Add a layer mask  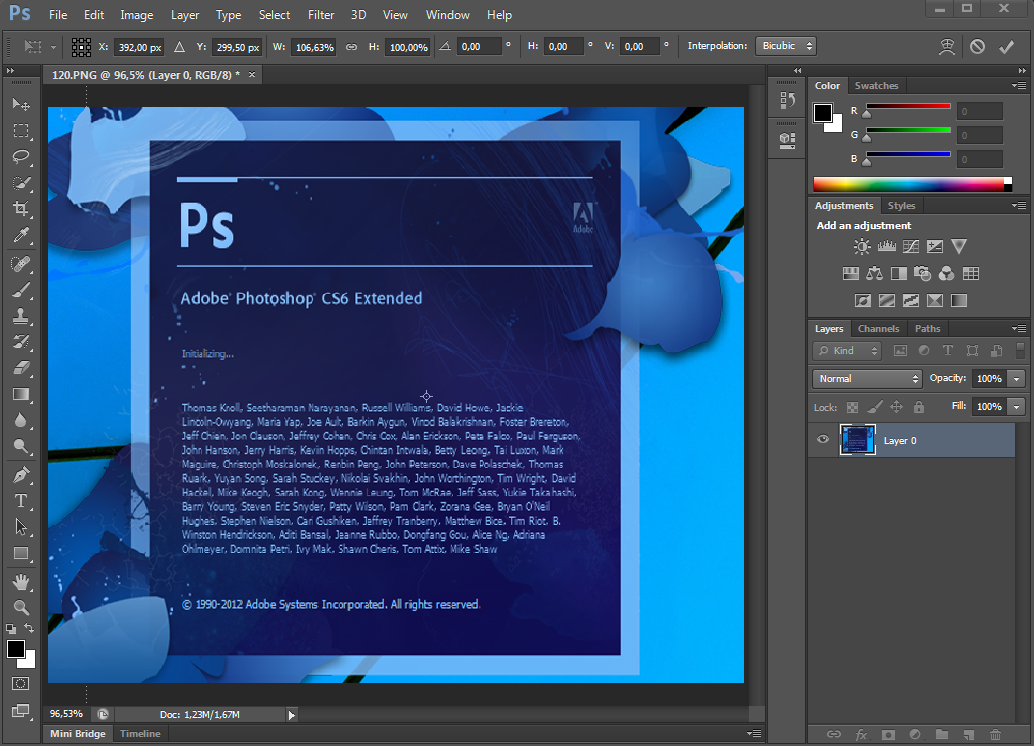pos(888,734)
